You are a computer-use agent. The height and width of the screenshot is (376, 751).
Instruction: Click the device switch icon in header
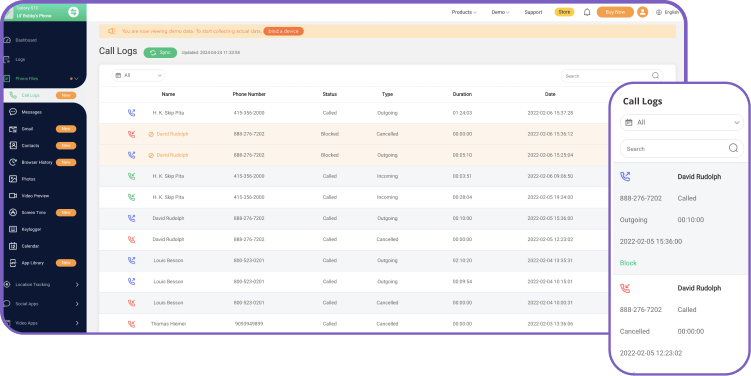pos(74,12)
